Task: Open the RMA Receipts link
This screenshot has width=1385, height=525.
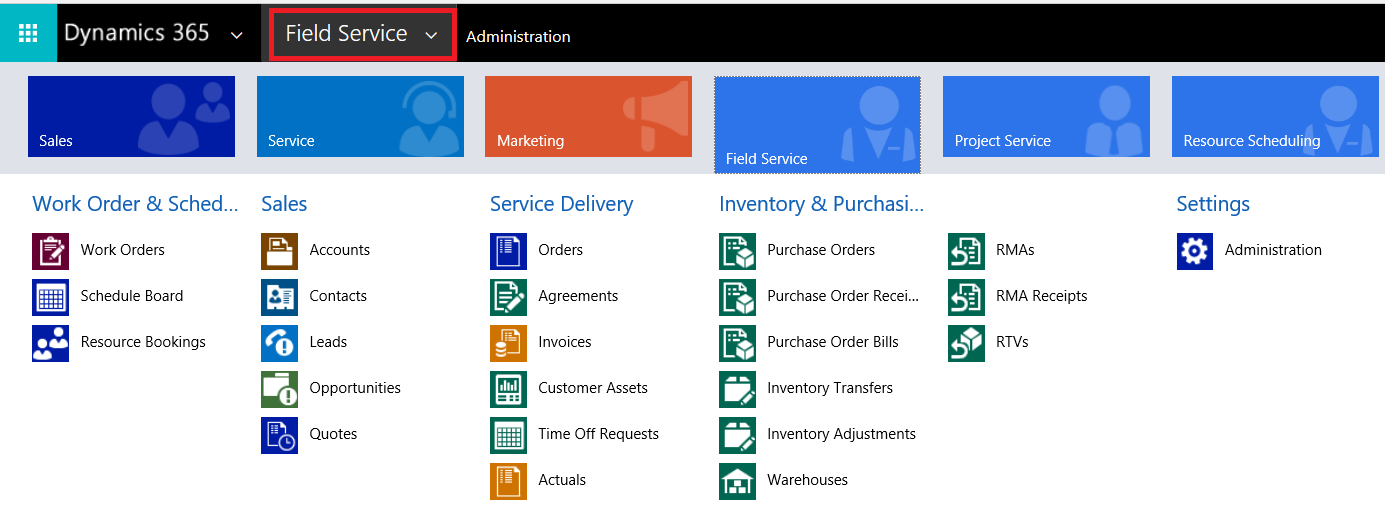Action: click(1041, 296)
